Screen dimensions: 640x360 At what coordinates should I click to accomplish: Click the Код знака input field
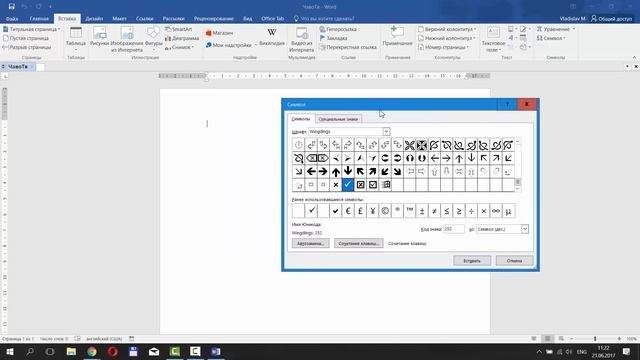click(x=454, y=229)
